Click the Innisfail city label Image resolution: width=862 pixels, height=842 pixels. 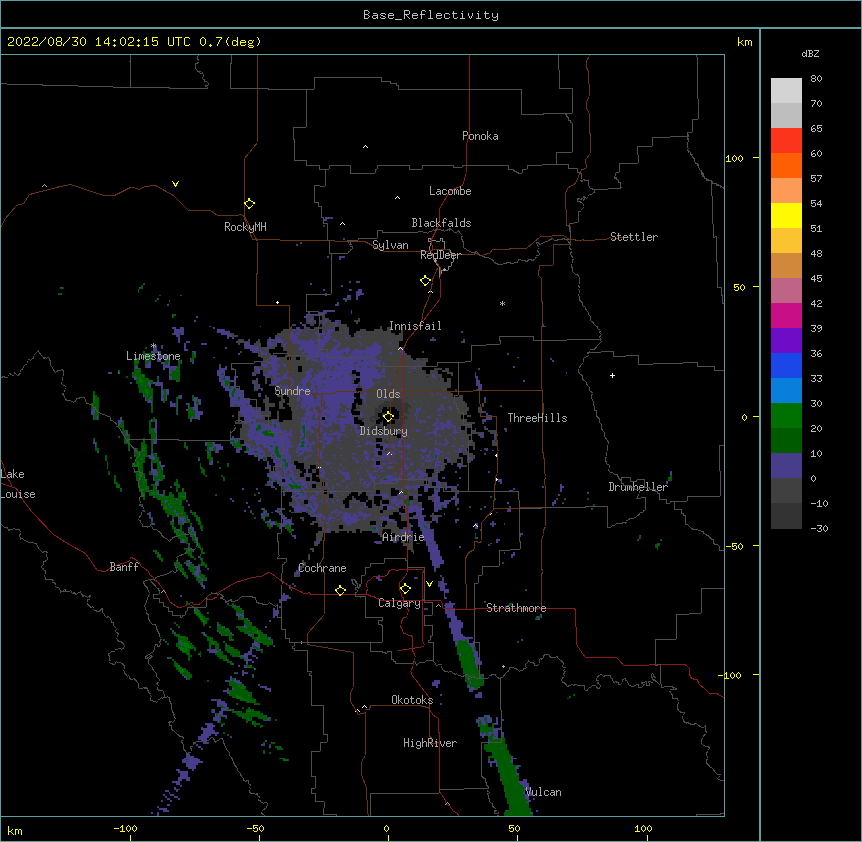point(415,326)
